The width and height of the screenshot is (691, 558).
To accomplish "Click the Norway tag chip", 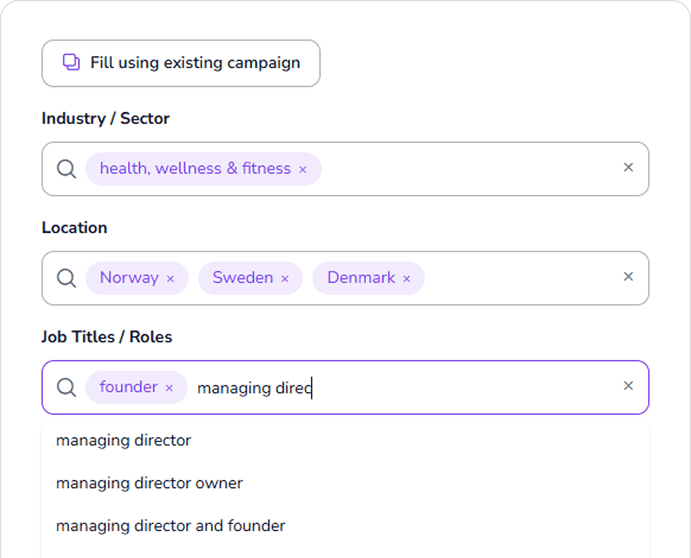I will coord(128,278).
